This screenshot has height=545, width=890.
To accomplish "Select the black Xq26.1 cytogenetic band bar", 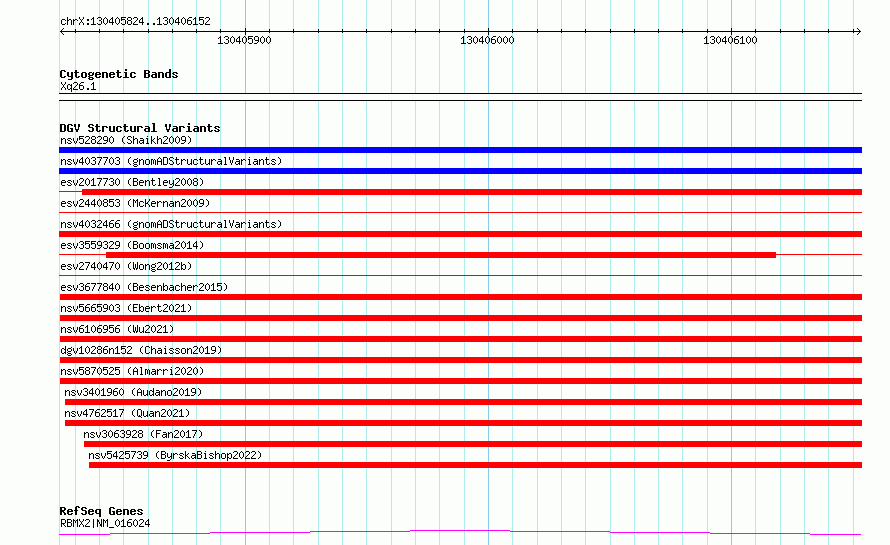I will [460, 97].
